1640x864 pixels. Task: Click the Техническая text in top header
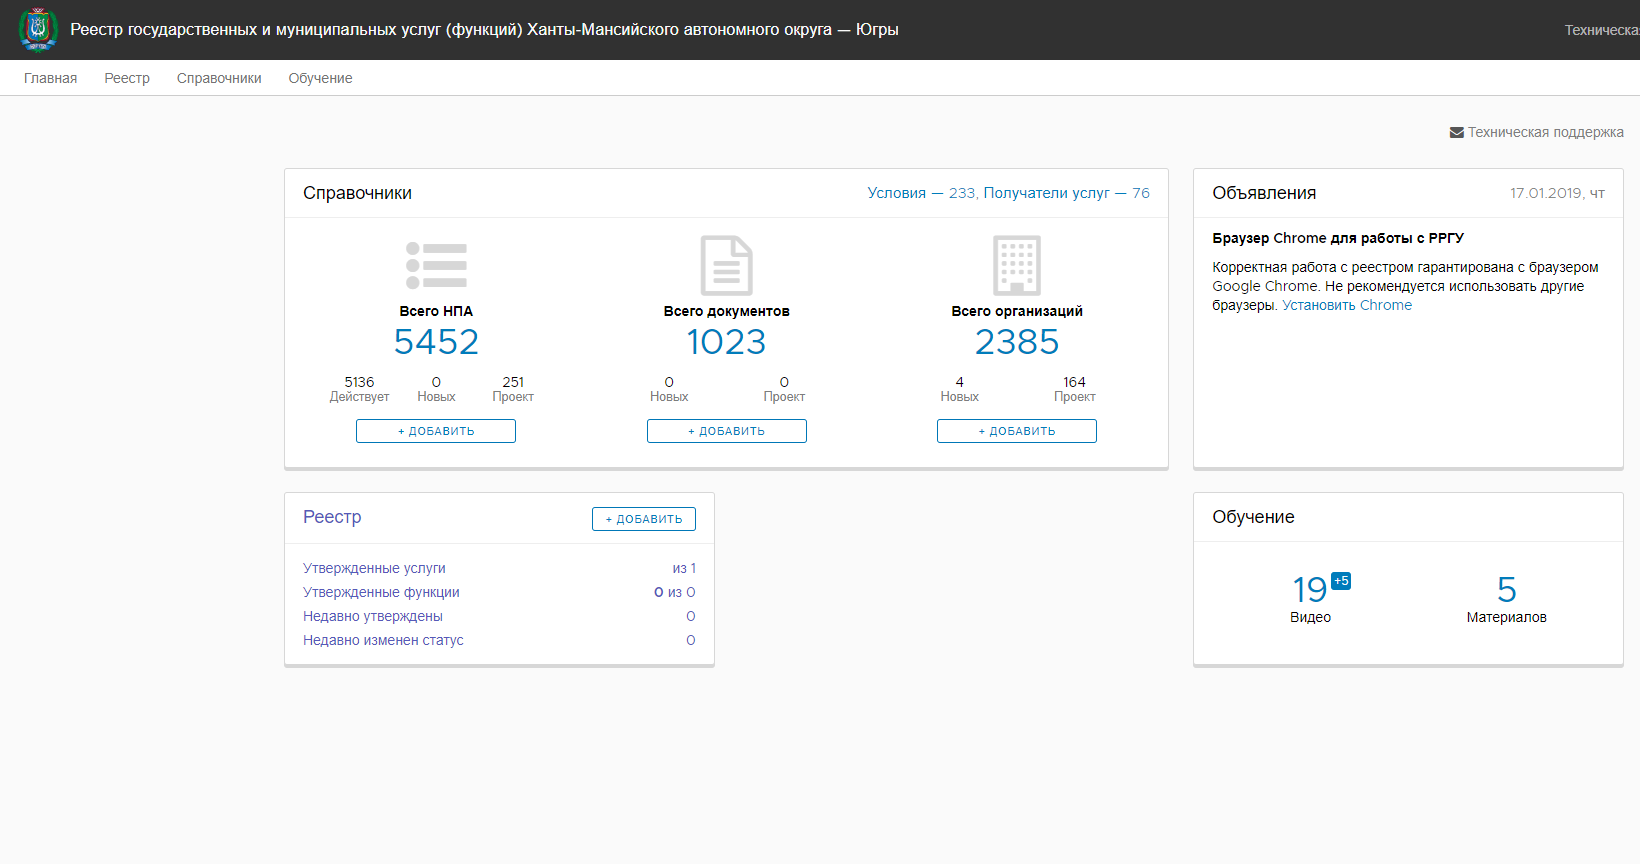(1602, 30)
